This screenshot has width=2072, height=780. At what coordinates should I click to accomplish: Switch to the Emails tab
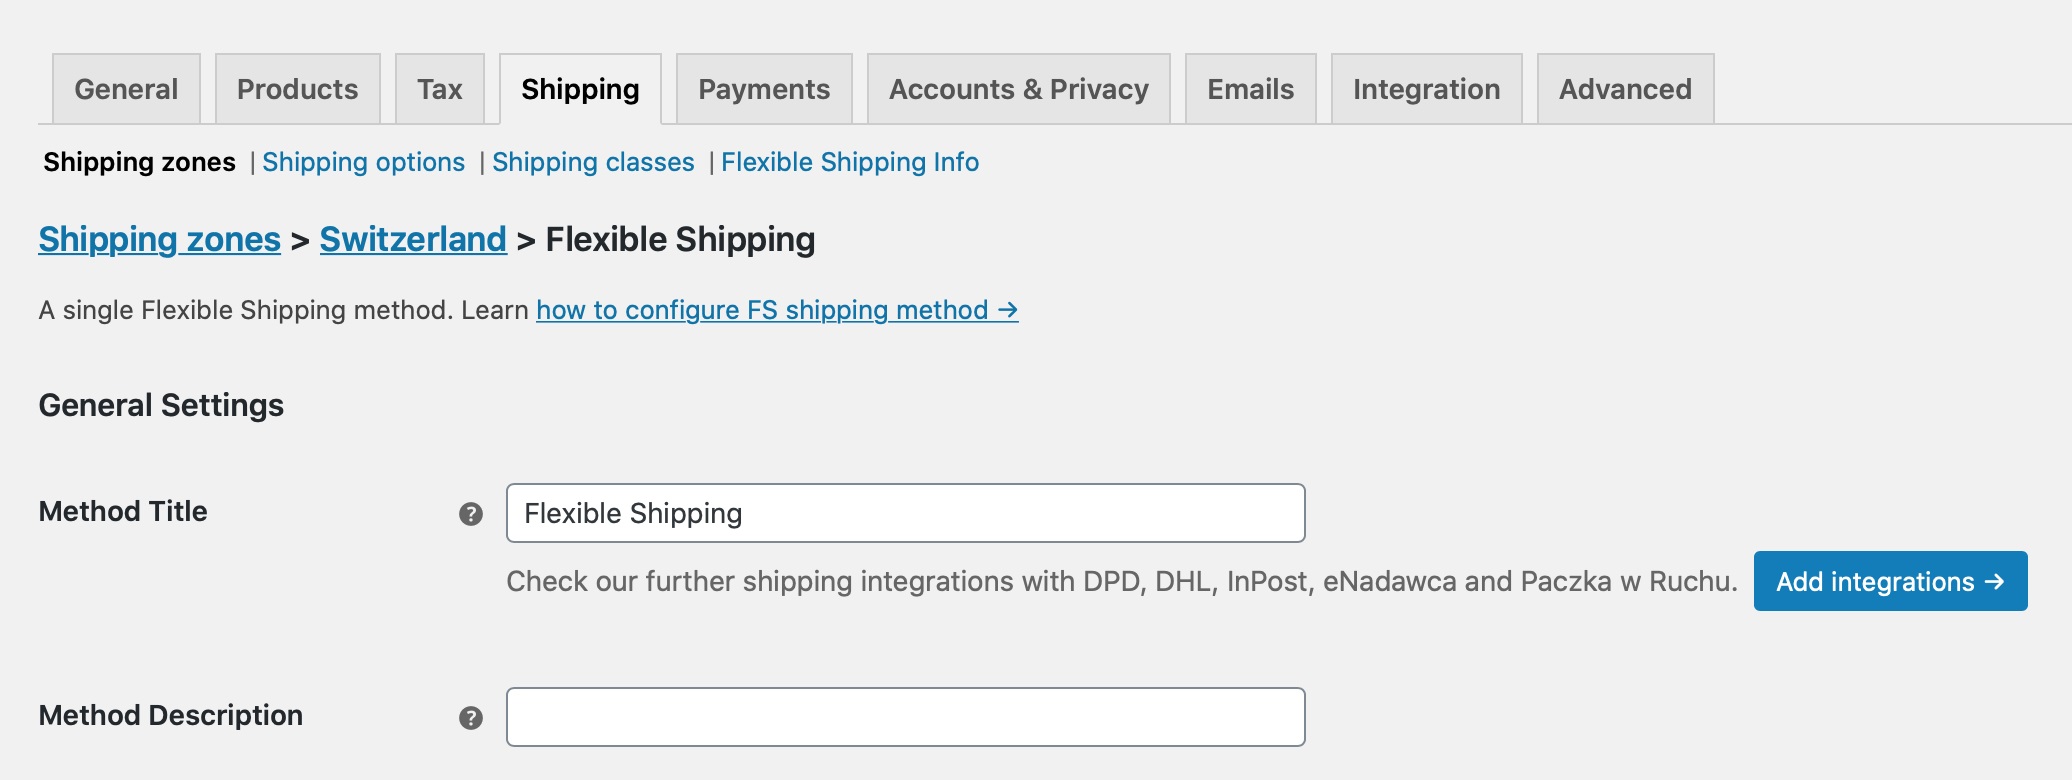(1250, 89)
